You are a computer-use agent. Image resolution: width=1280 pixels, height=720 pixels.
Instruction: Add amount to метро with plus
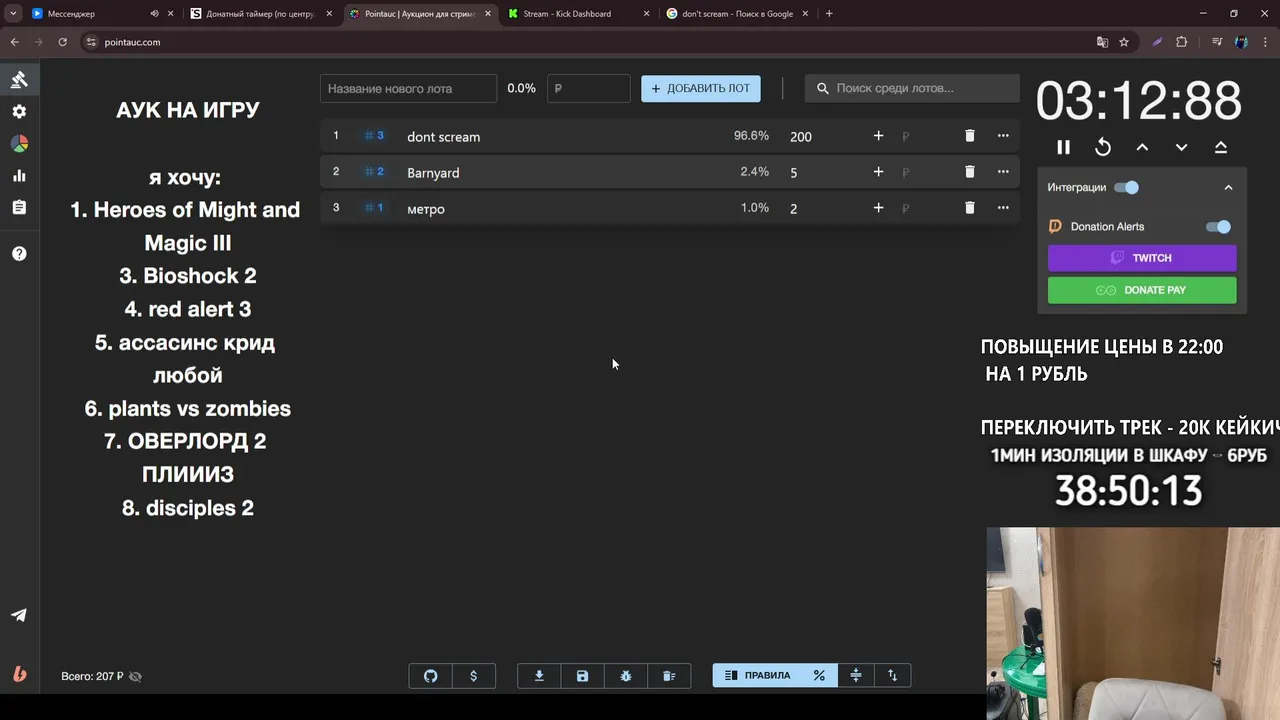tap(878, 208)
